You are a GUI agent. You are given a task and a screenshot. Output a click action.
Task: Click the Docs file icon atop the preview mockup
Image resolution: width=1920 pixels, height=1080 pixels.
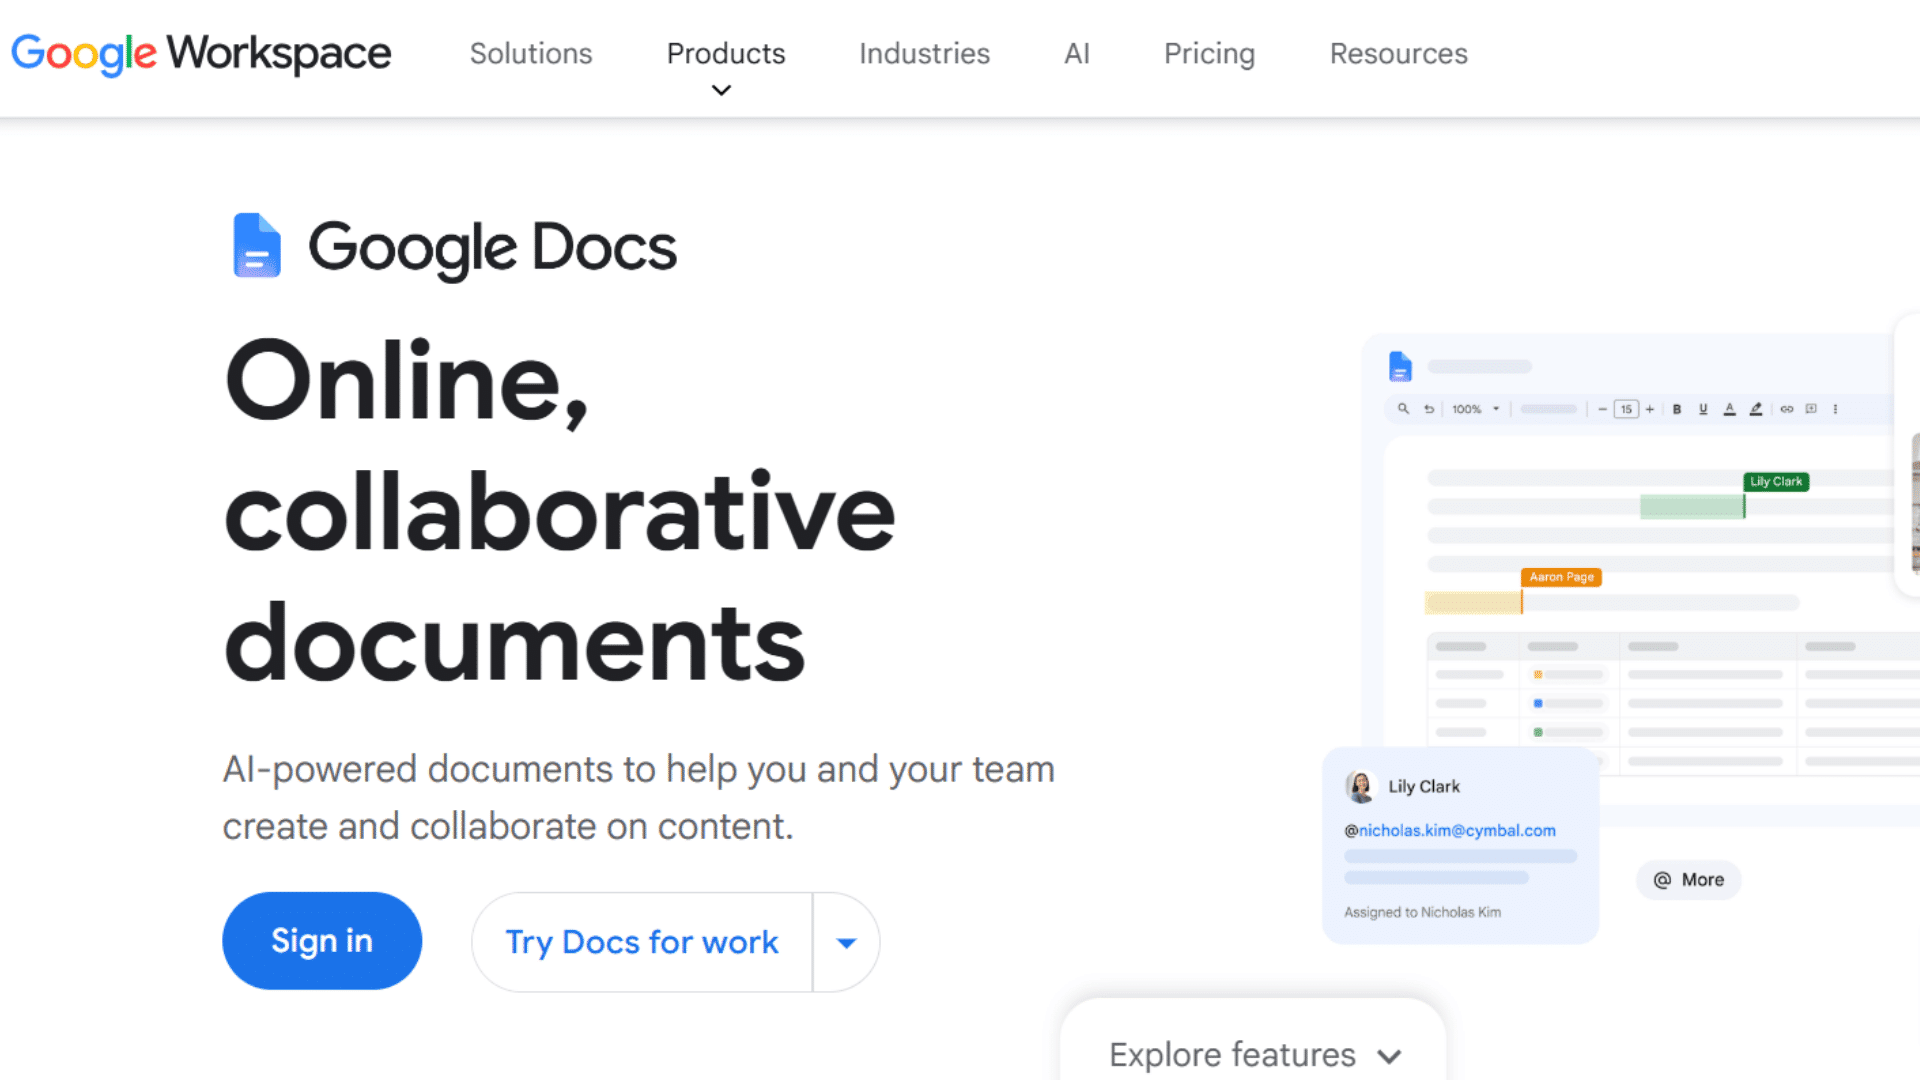1400,366
